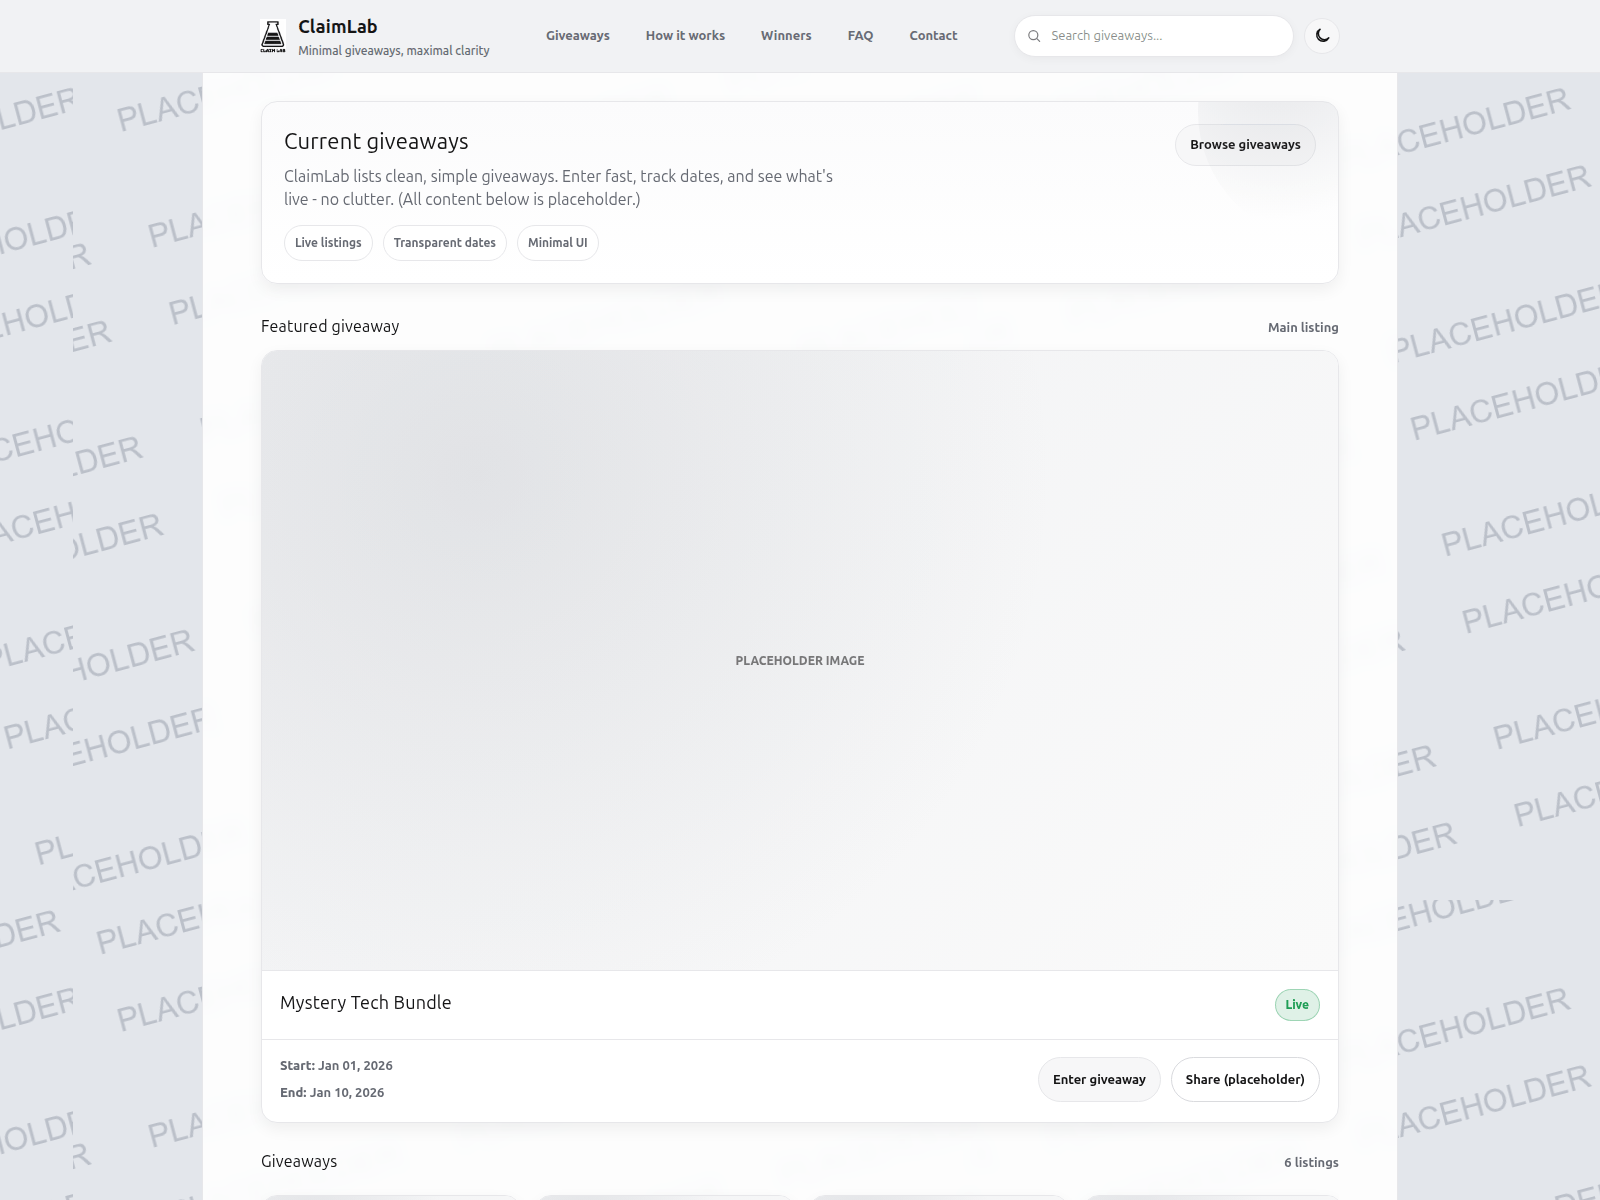Image resolution: width=1600 pixels, height=1200 pixels.
Task: Open the Giveaways navigation item
Action: pyautogui.click(x=577, y=35)
